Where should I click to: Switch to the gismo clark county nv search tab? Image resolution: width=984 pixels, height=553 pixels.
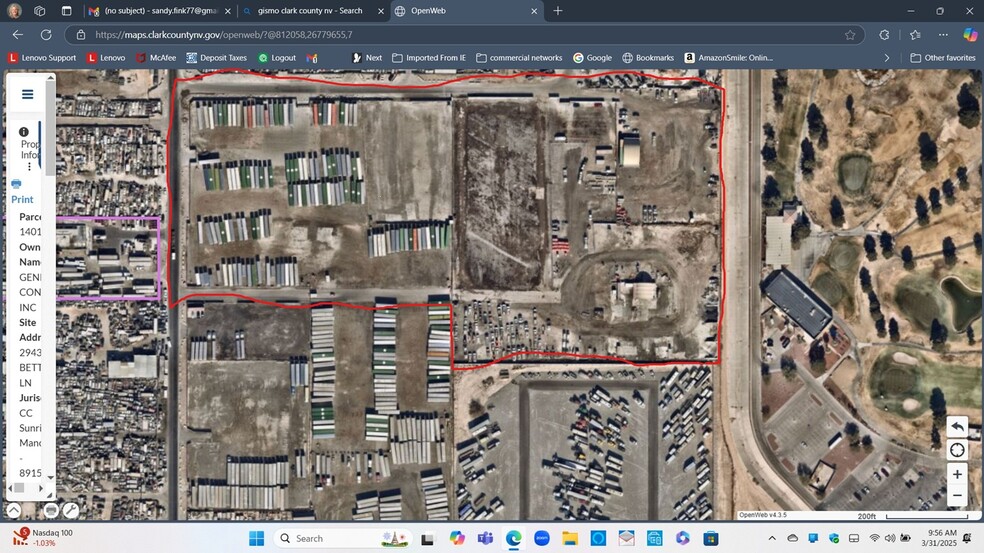click(310, 11)
